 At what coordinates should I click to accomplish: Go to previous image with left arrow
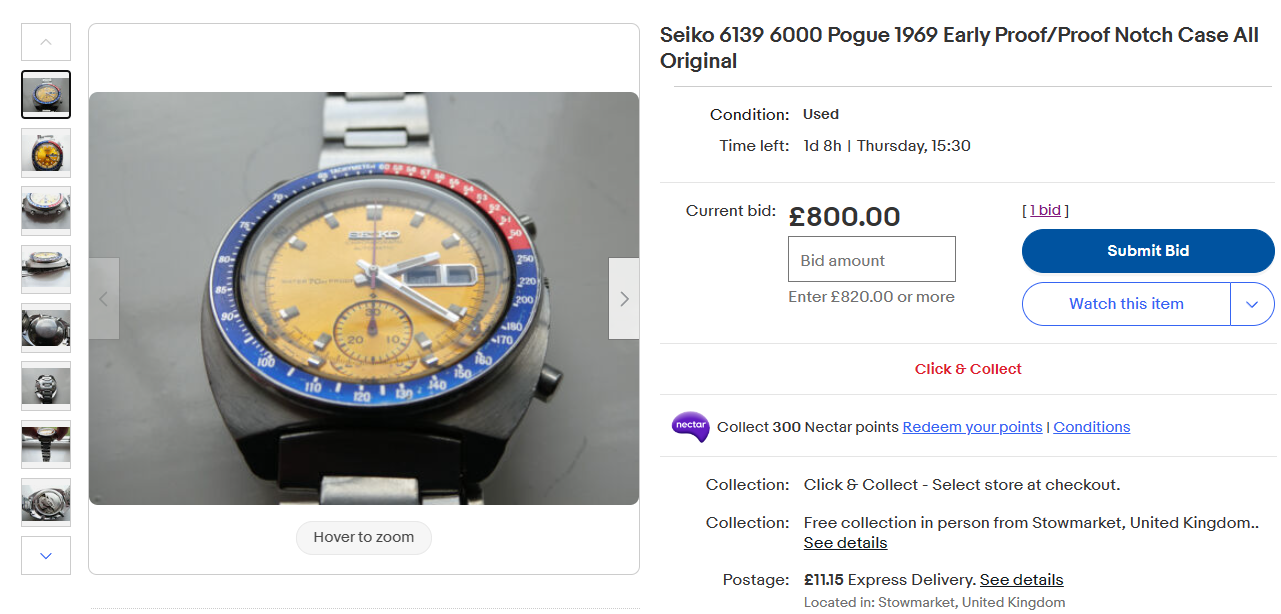point(104,299)
